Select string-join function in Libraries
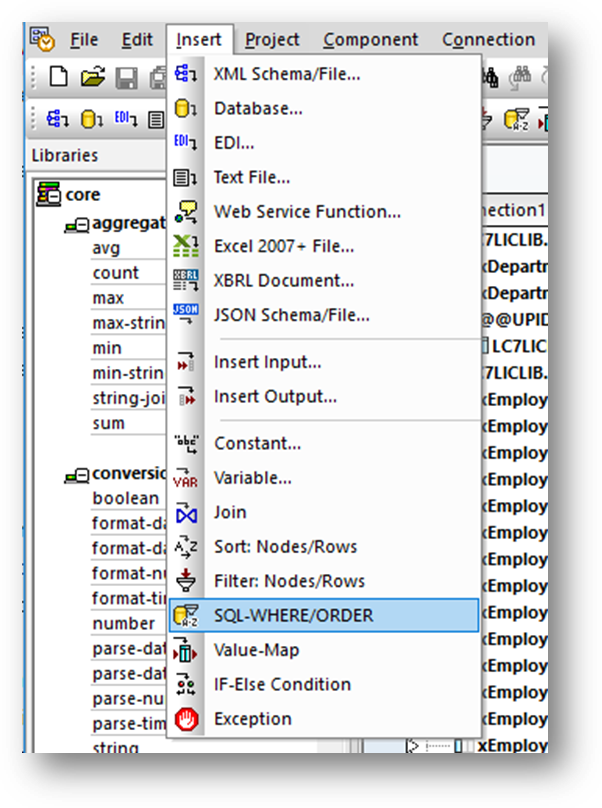602x808 pixels. [129, 398]
